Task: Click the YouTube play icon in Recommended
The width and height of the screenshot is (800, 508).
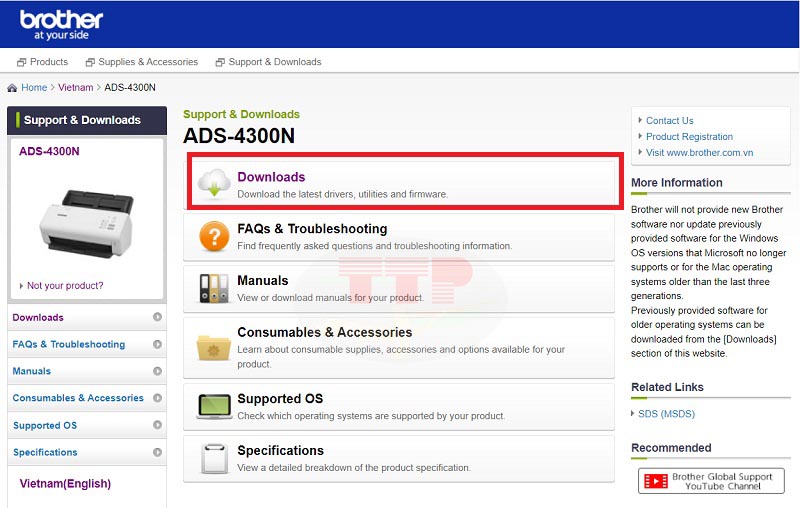Action: coord(656,481)
